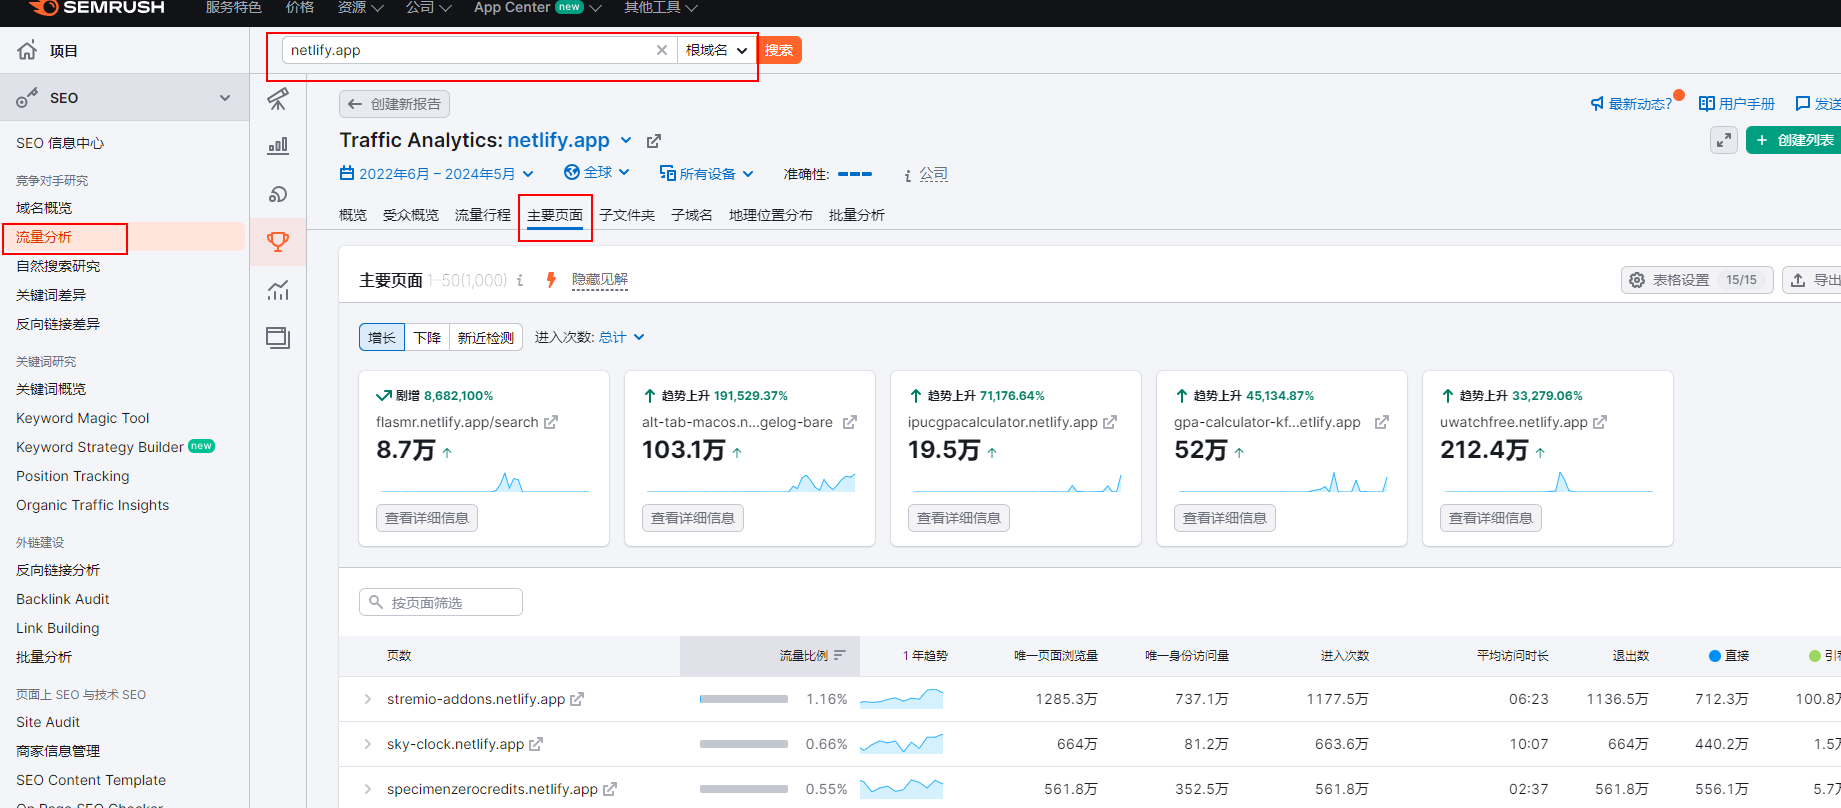Screen dimensions: 1841x808
Task: Select the 下降 toggle option
Action: point(427,338)
